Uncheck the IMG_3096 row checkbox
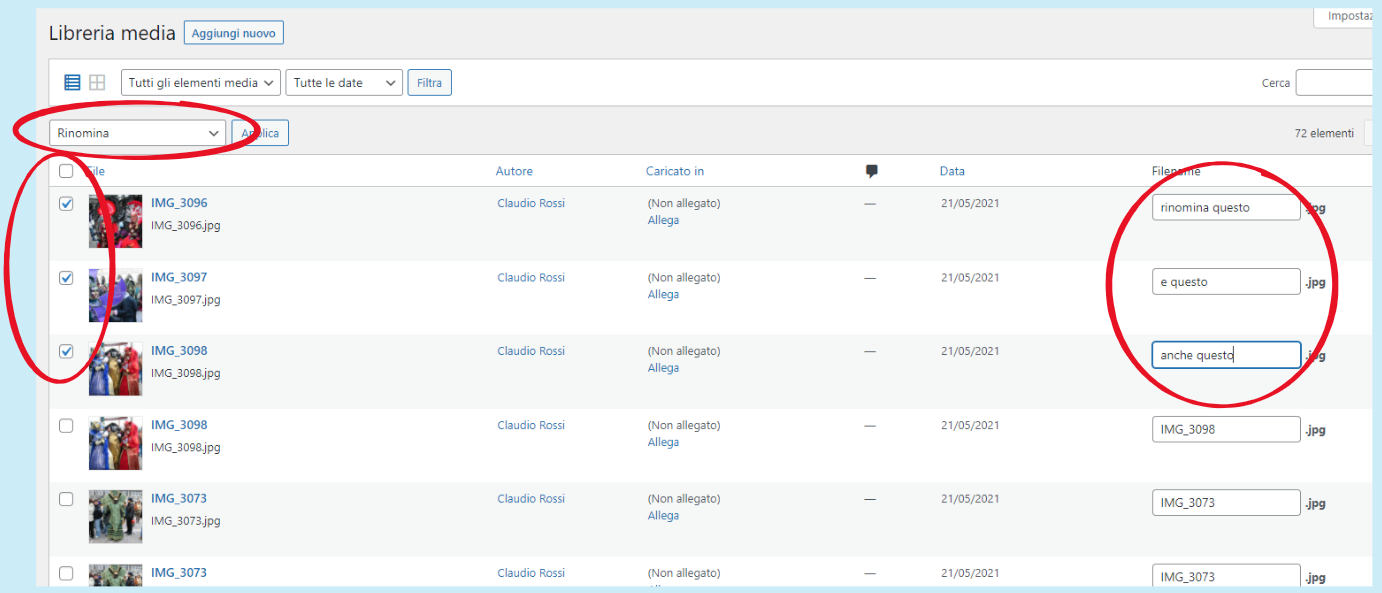Screen dimensions: 1382x593 (x=66, y=204)
